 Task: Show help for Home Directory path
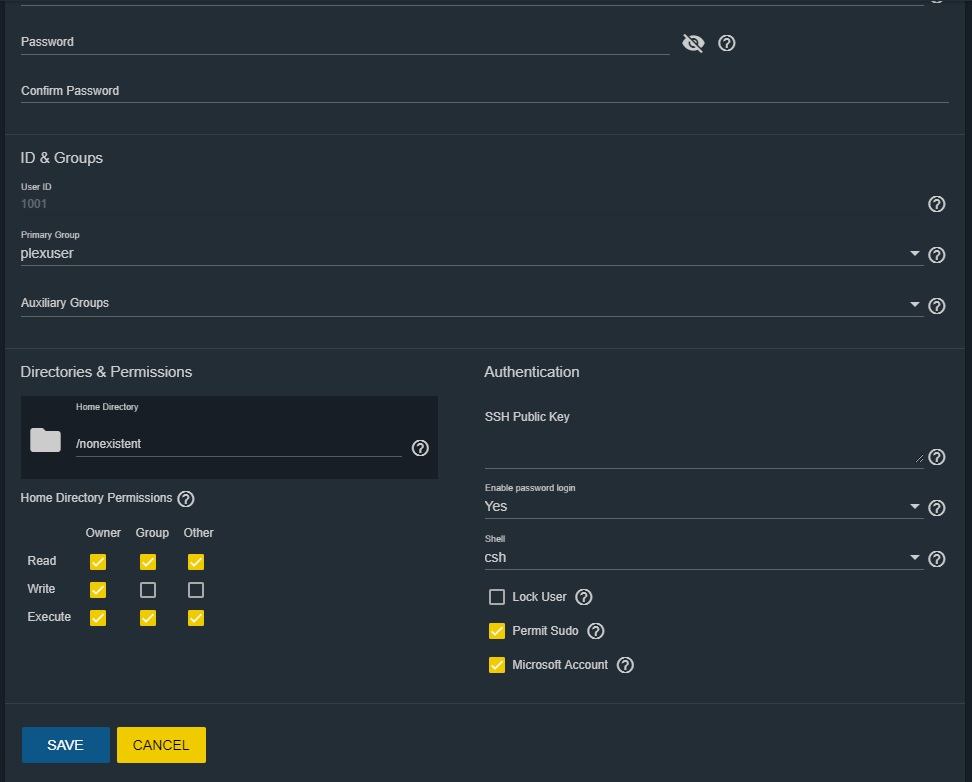point(420,448)
